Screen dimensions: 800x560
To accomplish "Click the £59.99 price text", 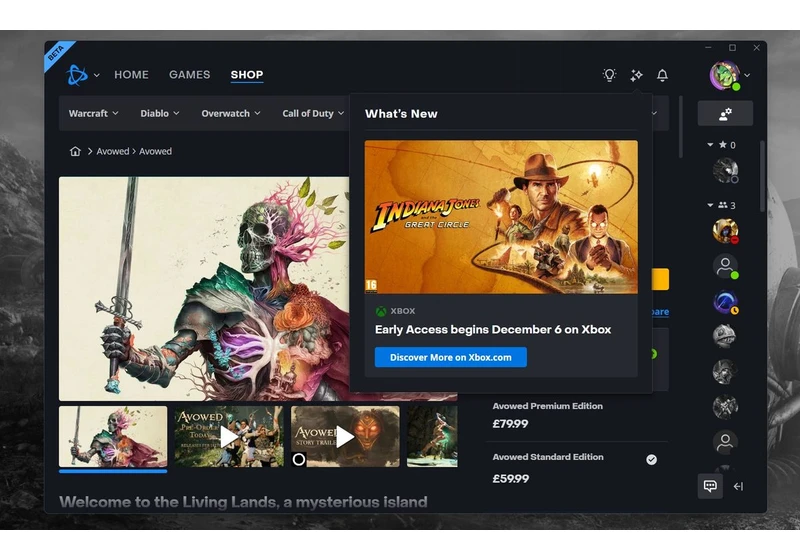I will [x=511, y=478].
